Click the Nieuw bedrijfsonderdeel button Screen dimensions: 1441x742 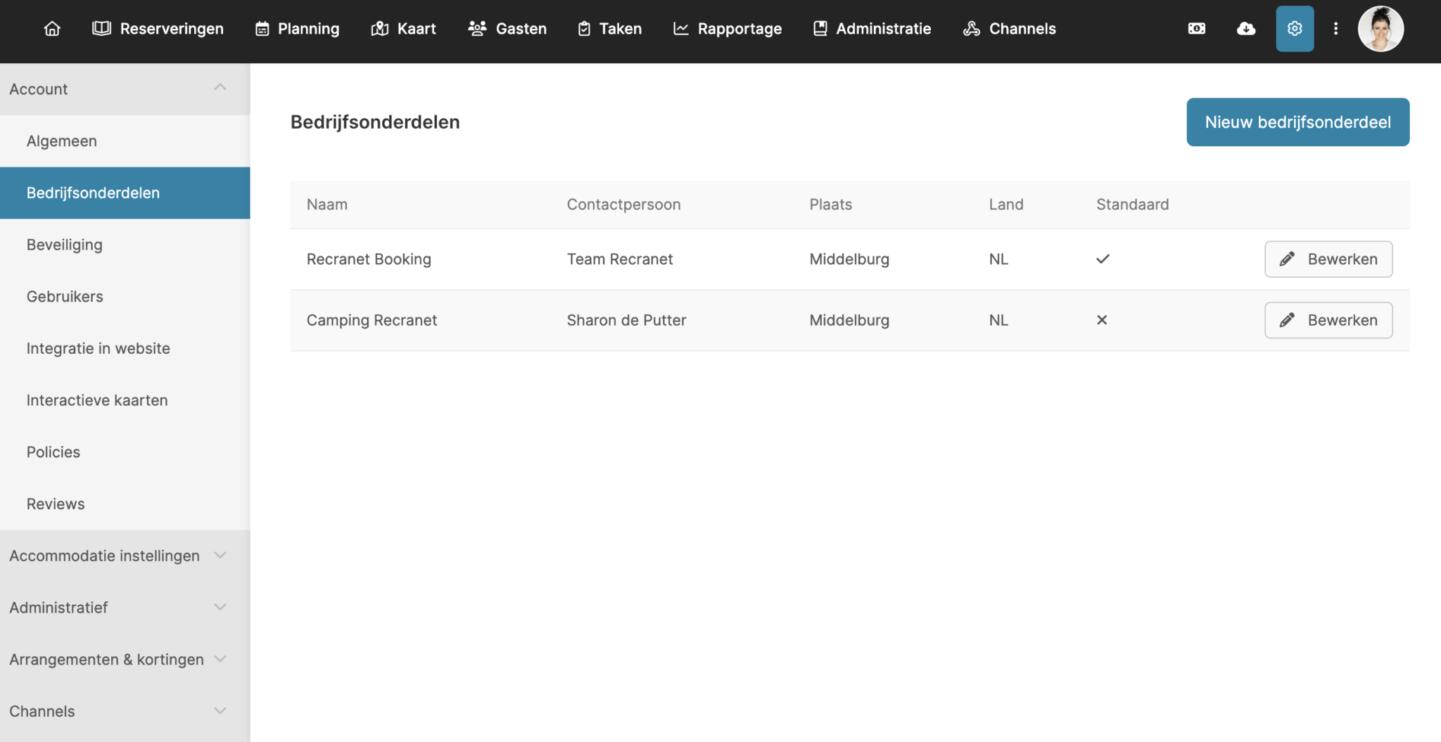[x=1297, y=122]
